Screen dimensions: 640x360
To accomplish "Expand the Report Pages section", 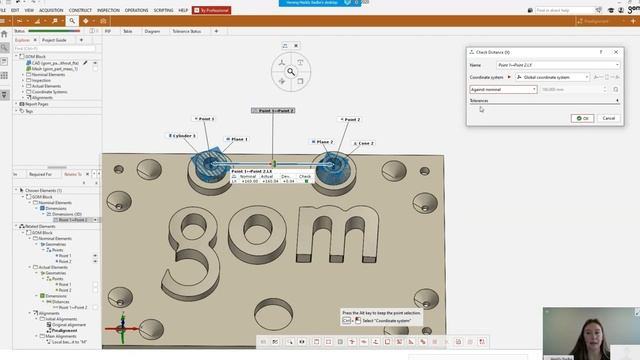I will click(x=16, y=104).
